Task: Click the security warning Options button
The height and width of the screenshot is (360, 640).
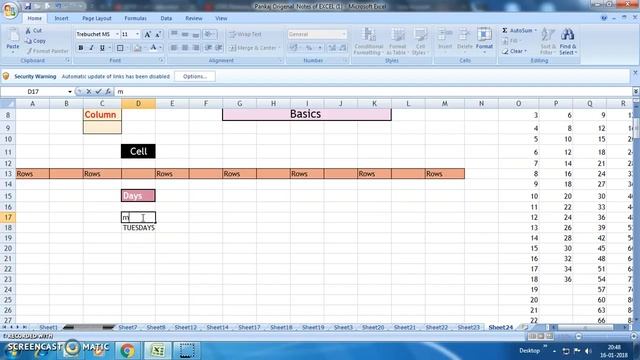Action: pyautogui.click(x=195, y=76)
